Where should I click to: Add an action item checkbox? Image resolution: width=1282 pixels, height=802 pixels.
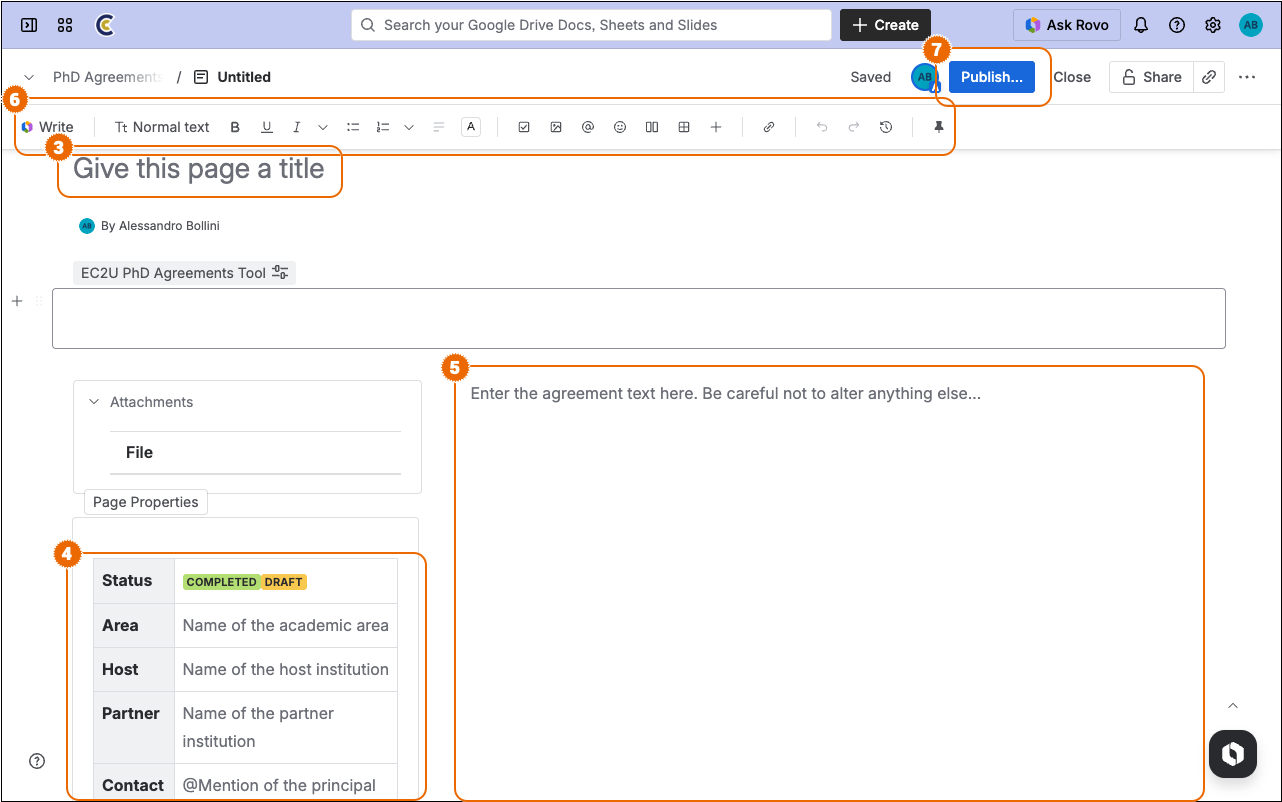coord(524,127)
